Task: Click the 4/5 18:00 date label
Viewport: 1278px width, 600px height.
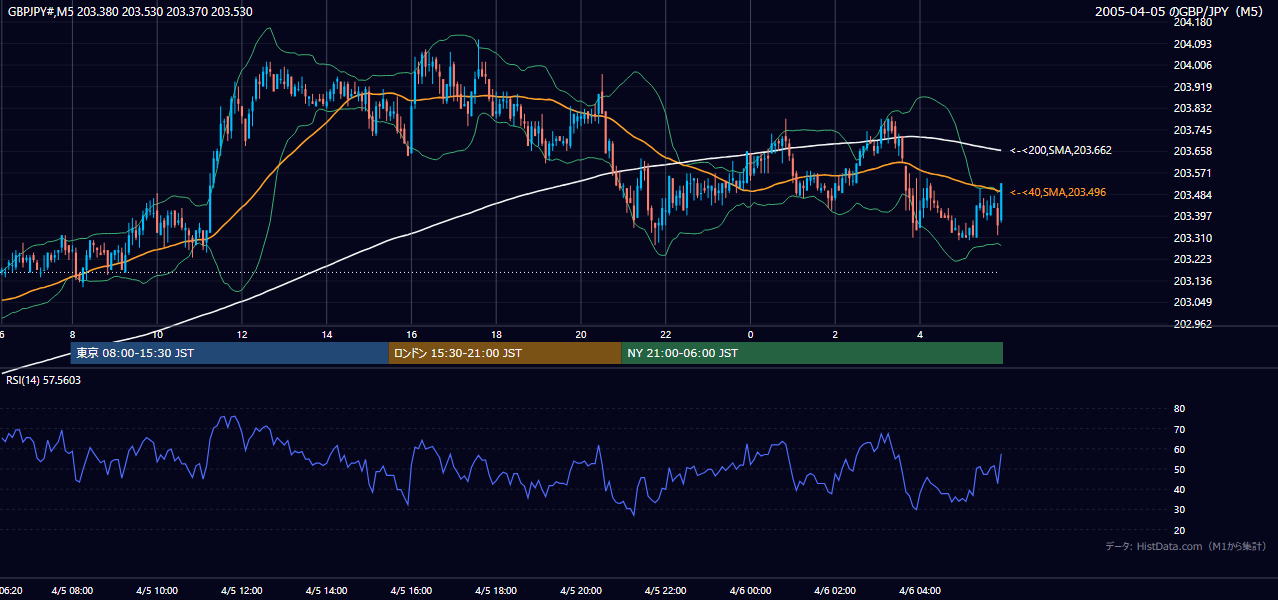Action: pyautogui.click(x=496, y=591)
